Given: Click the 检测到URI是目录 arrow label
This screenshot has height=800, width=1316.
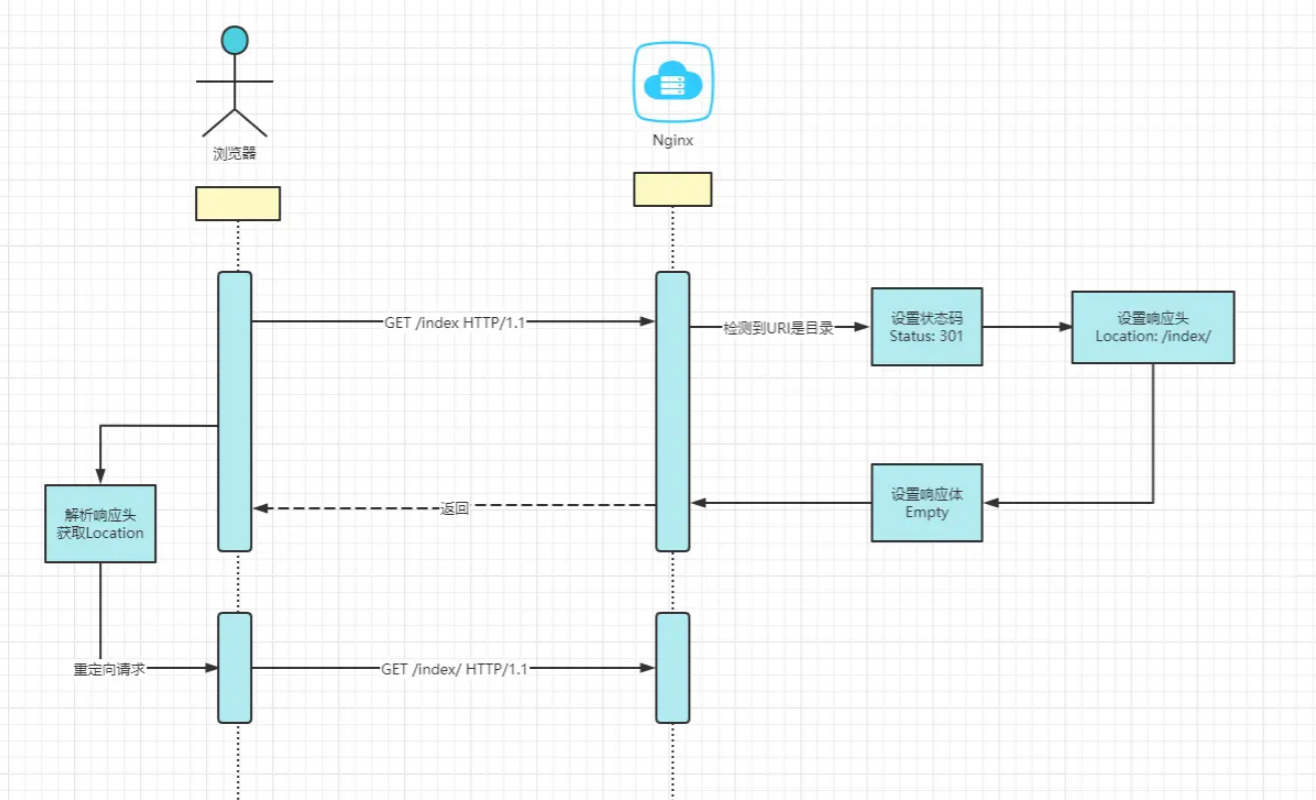Looking at the screenshot, I should pyautogui.click(x=778, y=327).
